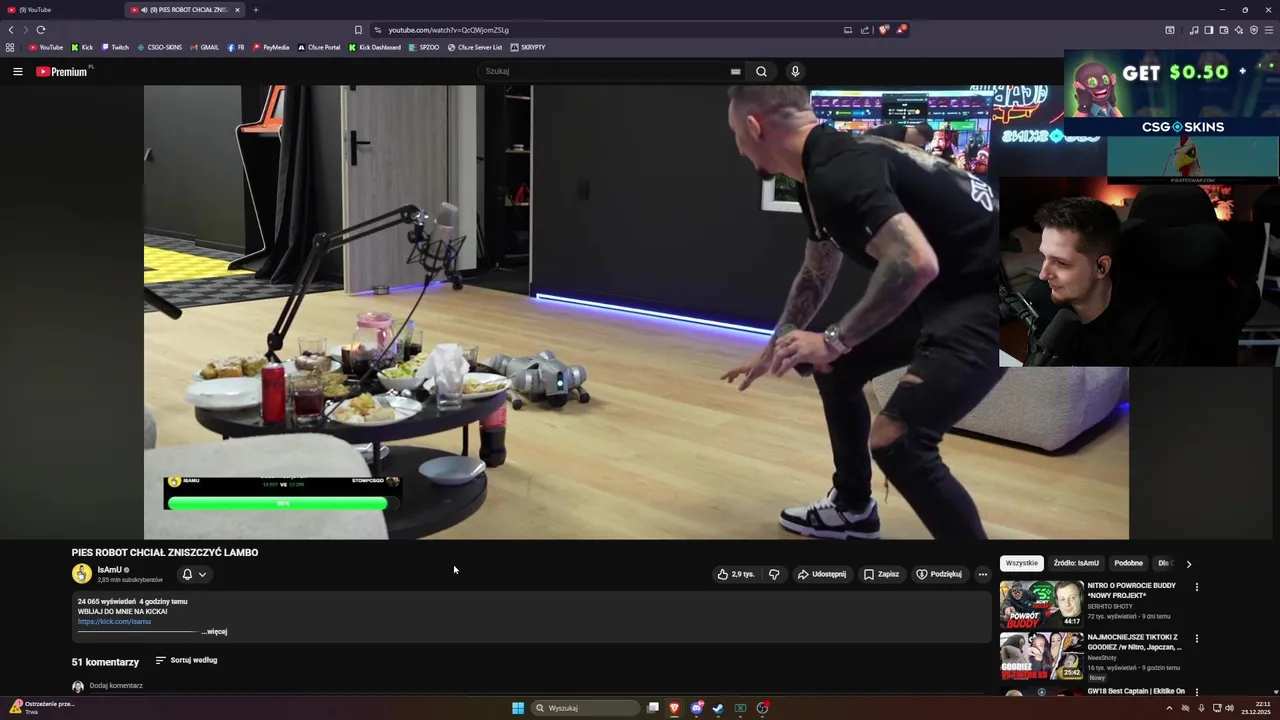Reload the current page
The image size is (1280, 720).
tap(40, 30)
